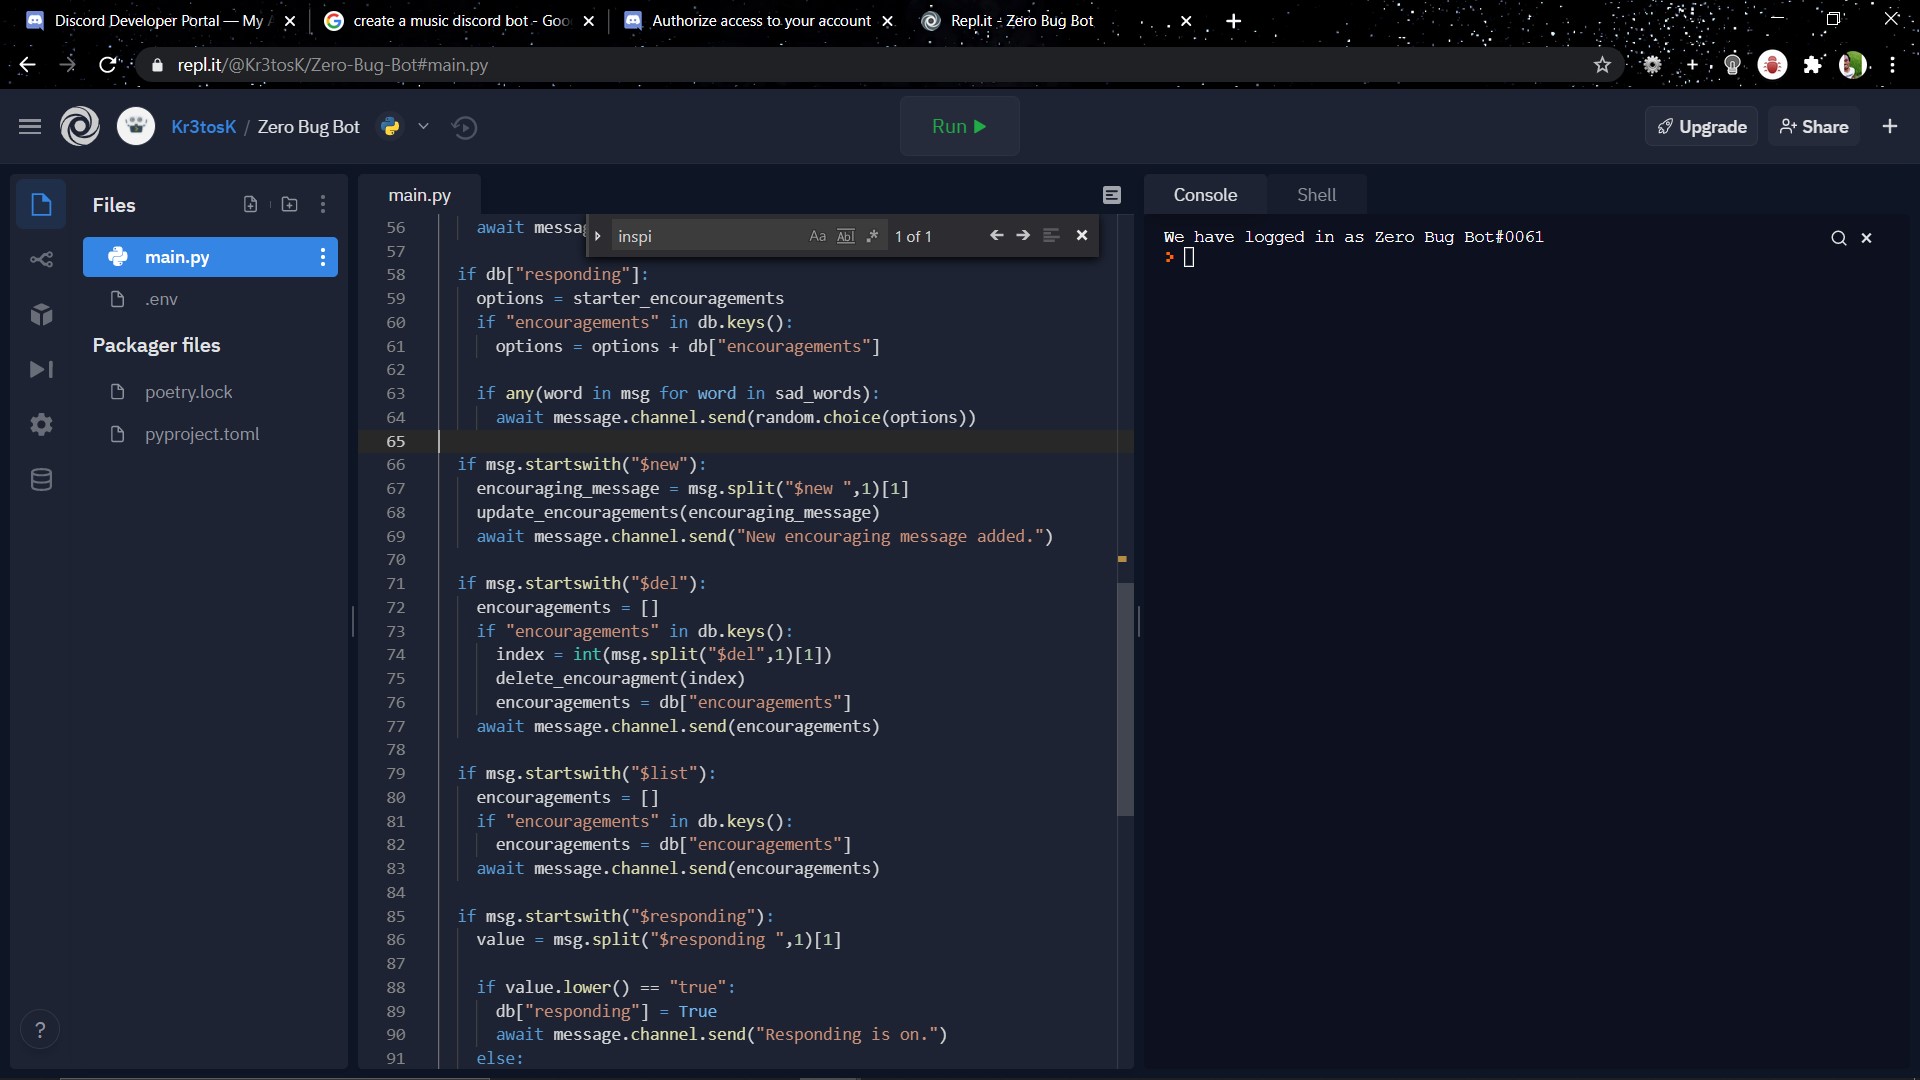Click the editor vertical scrollbar thumb
The height and width of the screenshot is (1080, 1920).
(1125, 700)
